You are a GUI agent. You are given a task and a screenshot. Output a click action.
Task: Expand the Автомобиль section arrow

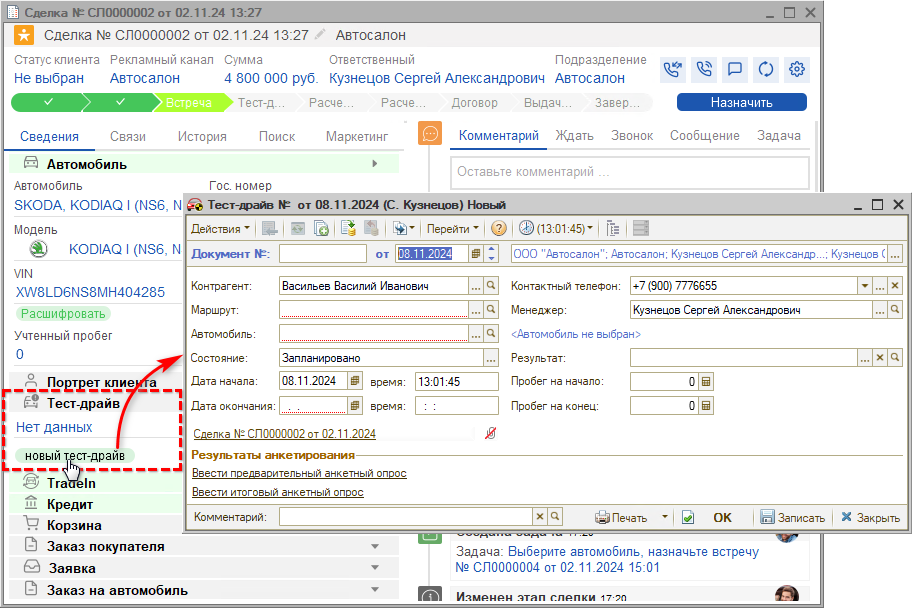(375, 164)
